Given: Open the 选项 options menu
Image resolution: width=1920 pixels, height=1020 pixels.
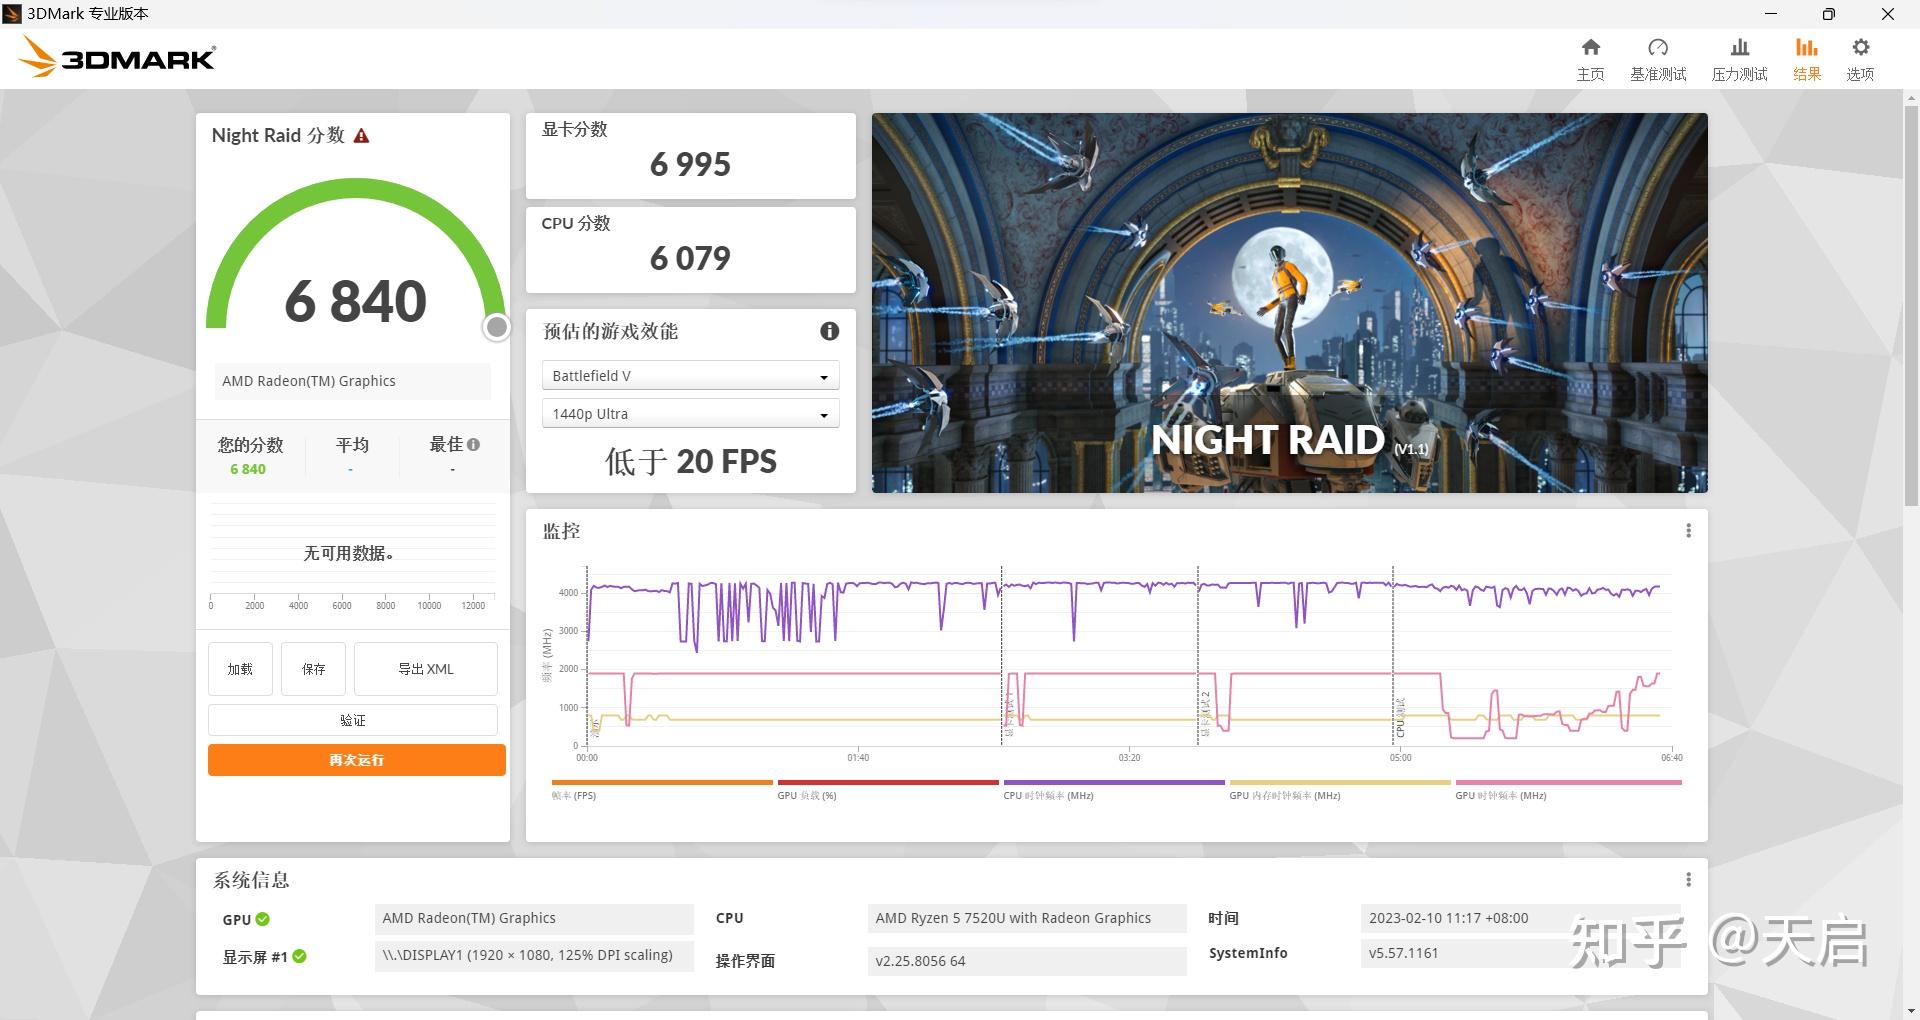Looking at the screenshot, I should (1860, 57).
